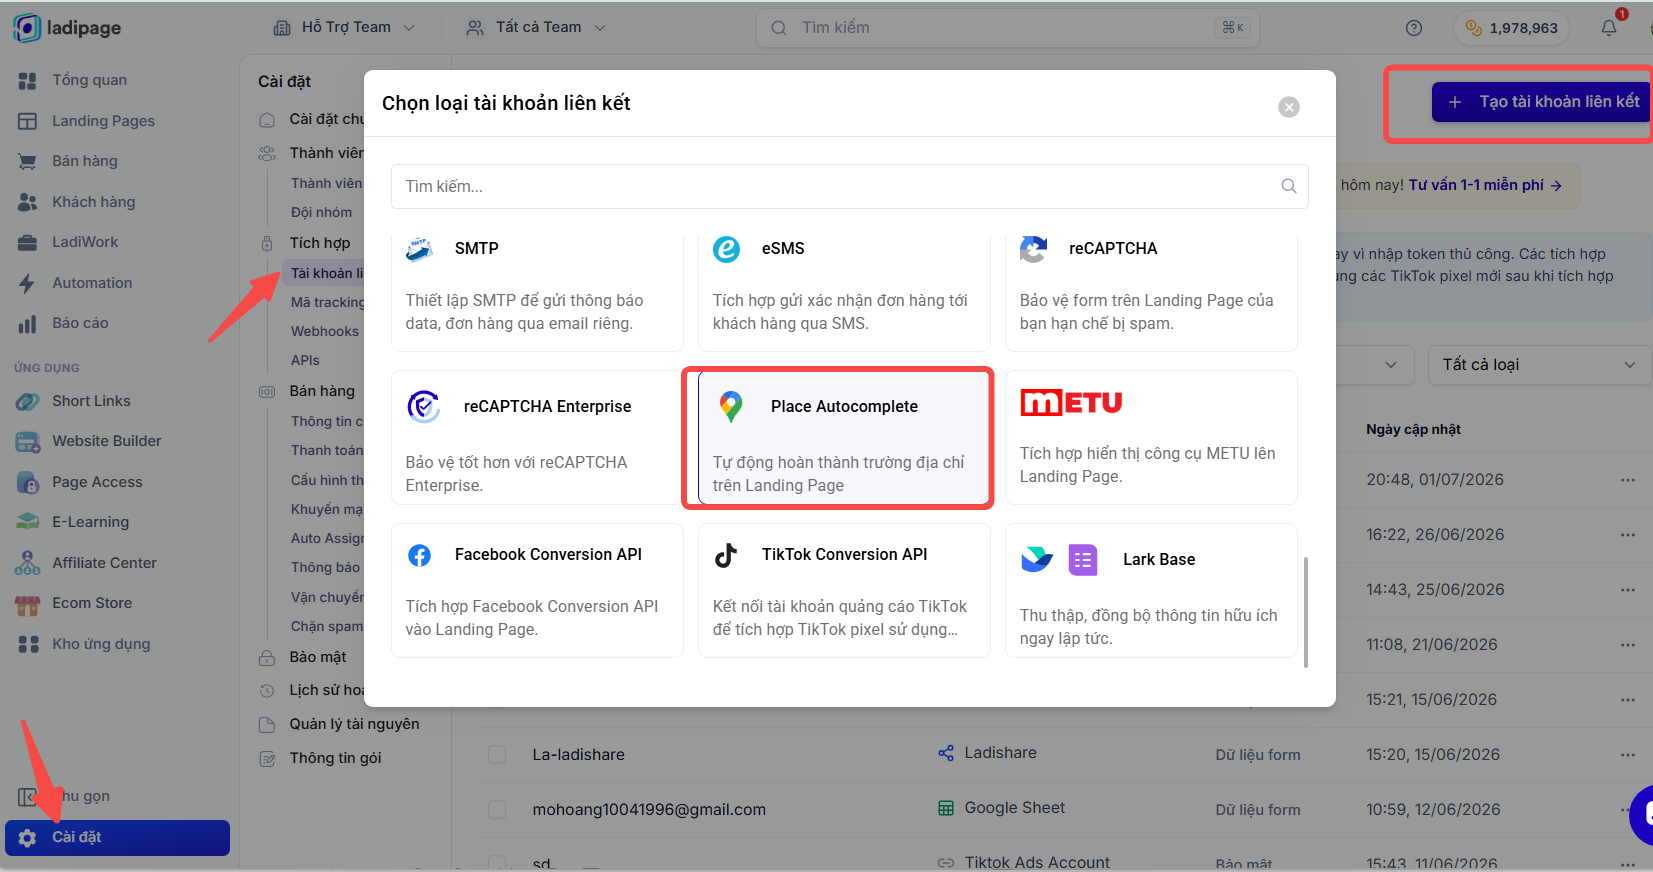Open Page Access app icon

coord(28,482)
